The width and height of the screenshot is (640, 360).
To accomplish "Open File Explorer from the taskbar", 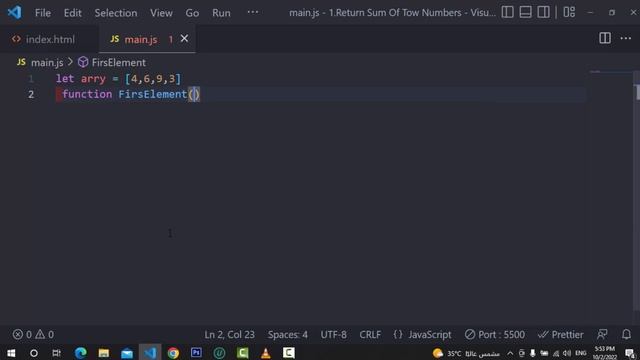I will [x=104, y=353].
